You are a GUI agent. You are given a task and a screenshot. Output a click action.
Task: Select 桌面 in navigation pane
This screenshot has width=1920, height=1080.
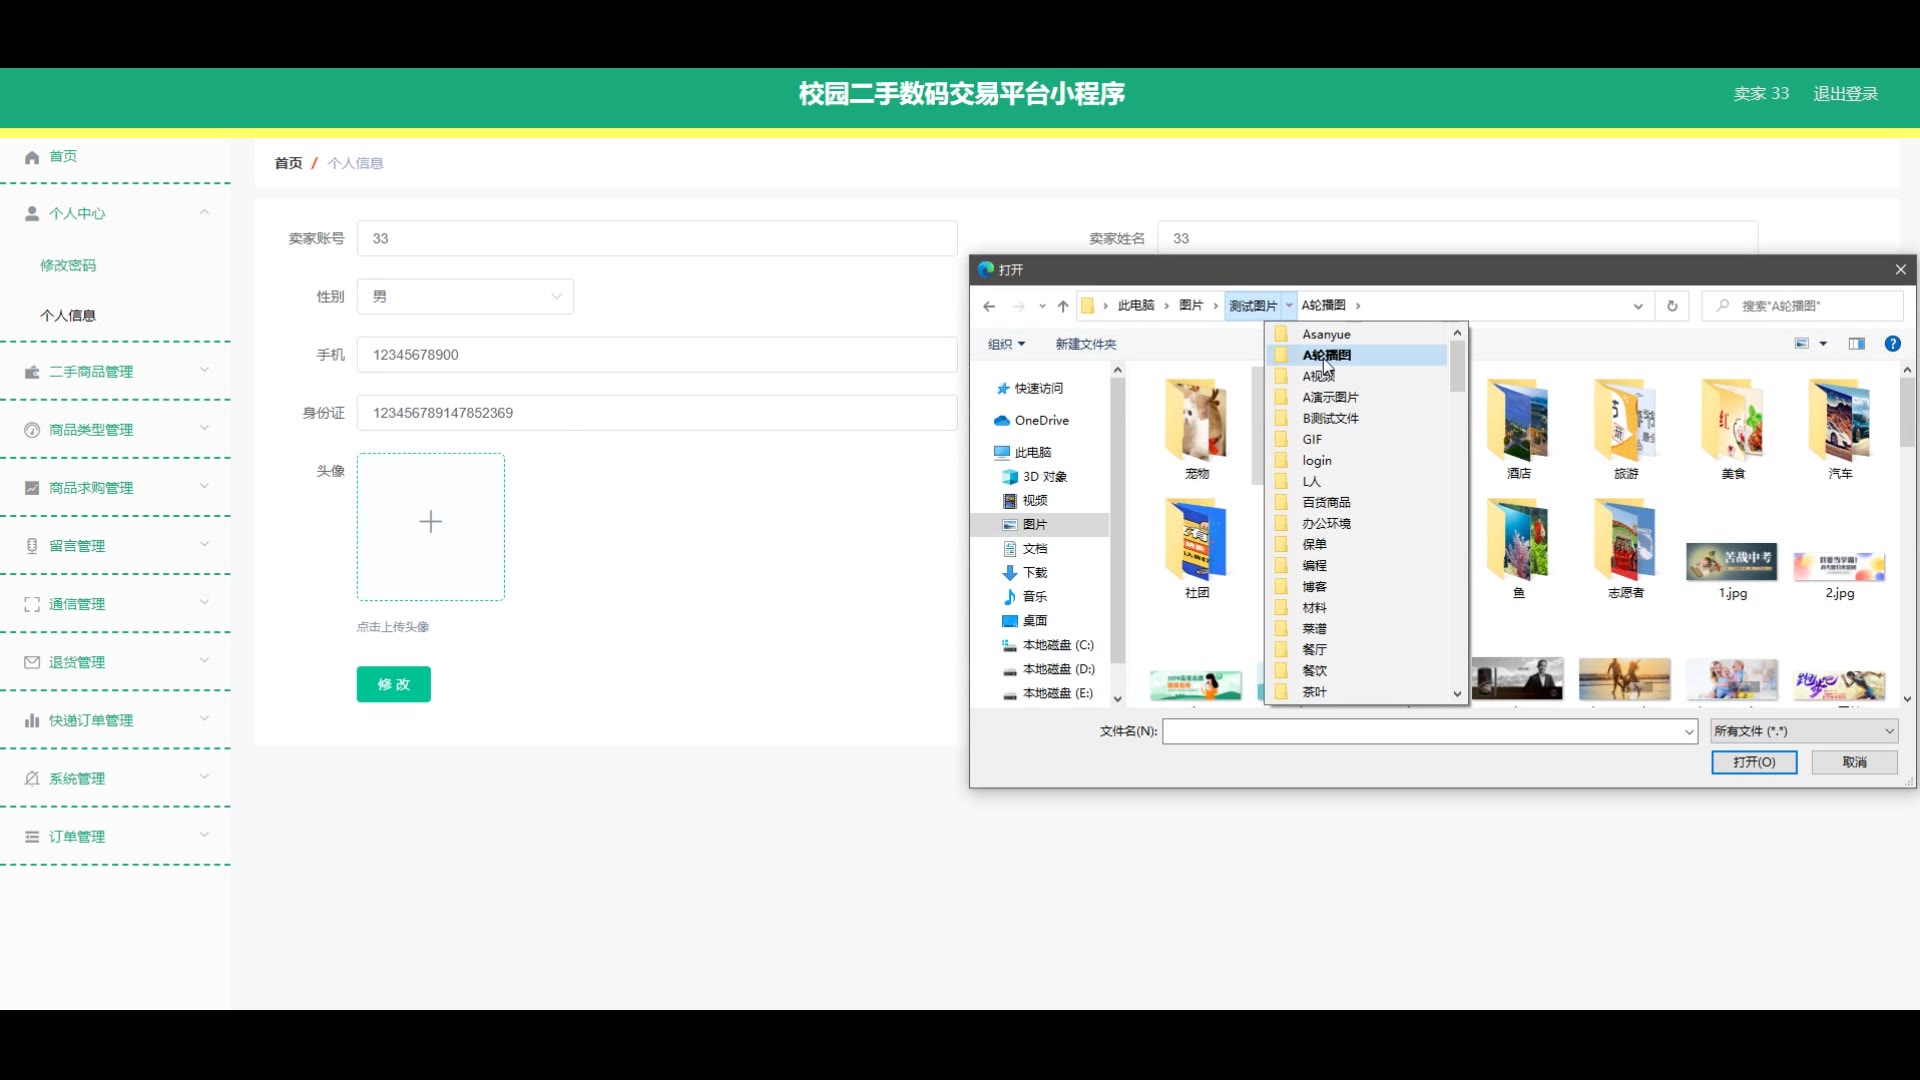[x=1034, y=620]
